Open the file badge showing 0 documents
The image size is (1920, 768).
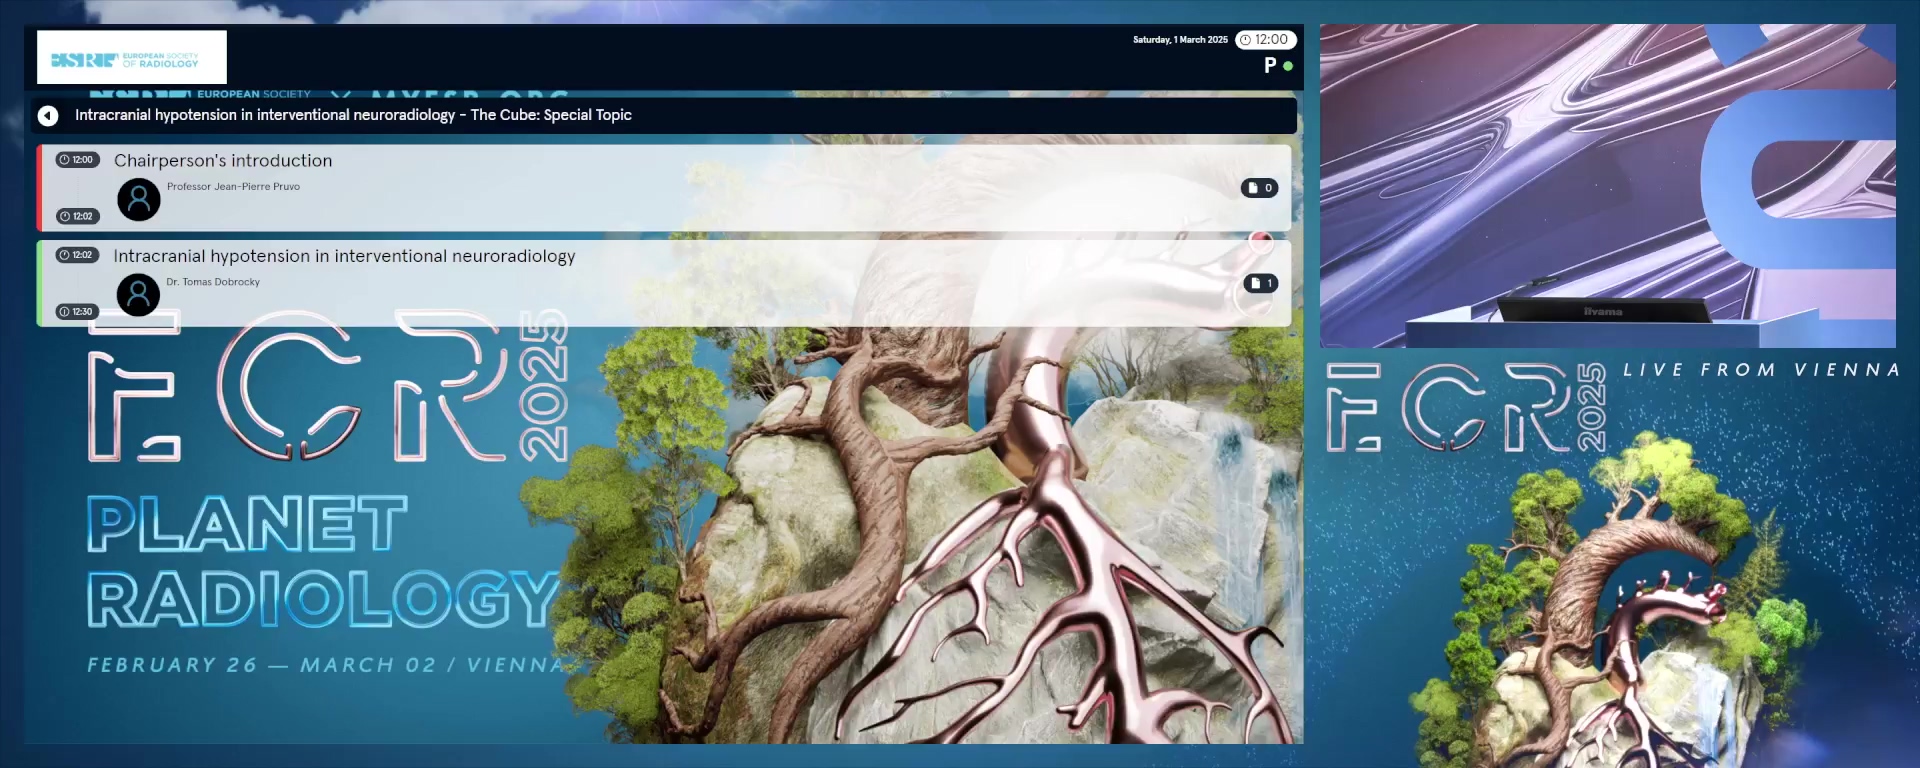click(1260, 188)
